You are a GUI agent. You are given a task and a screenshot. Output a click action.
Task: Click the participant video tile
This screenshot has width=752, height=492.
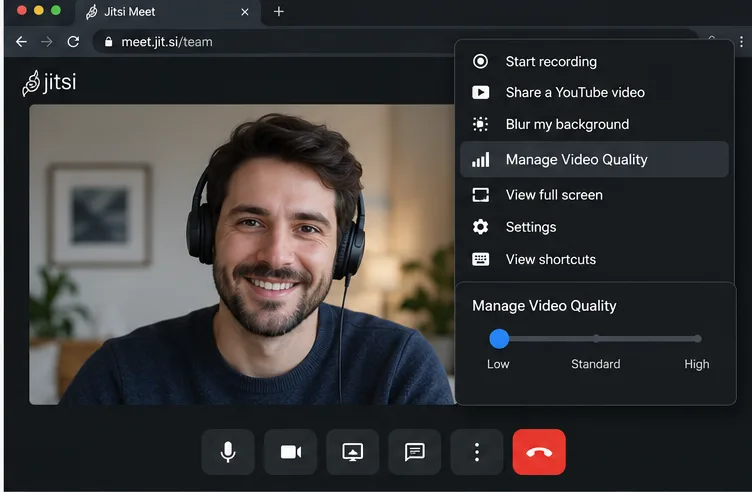tap(242, 254)
